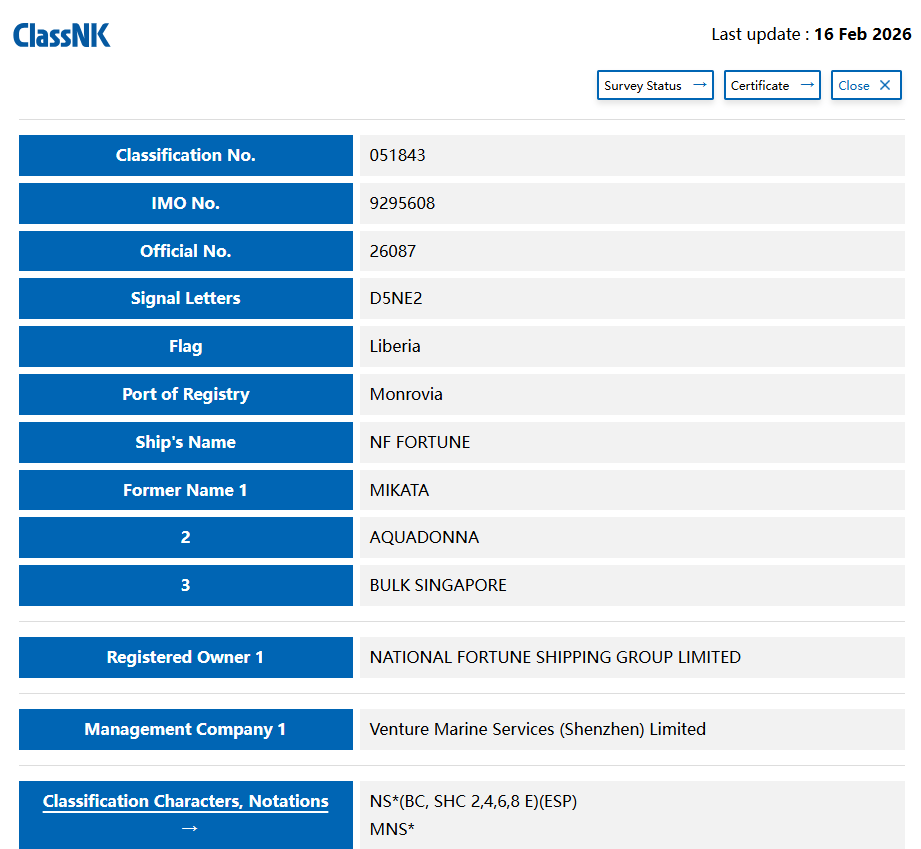The height and width of the screenshot is (849, 921).
Task: Click the signal letters value D5NE2
Action: [396, 298]
